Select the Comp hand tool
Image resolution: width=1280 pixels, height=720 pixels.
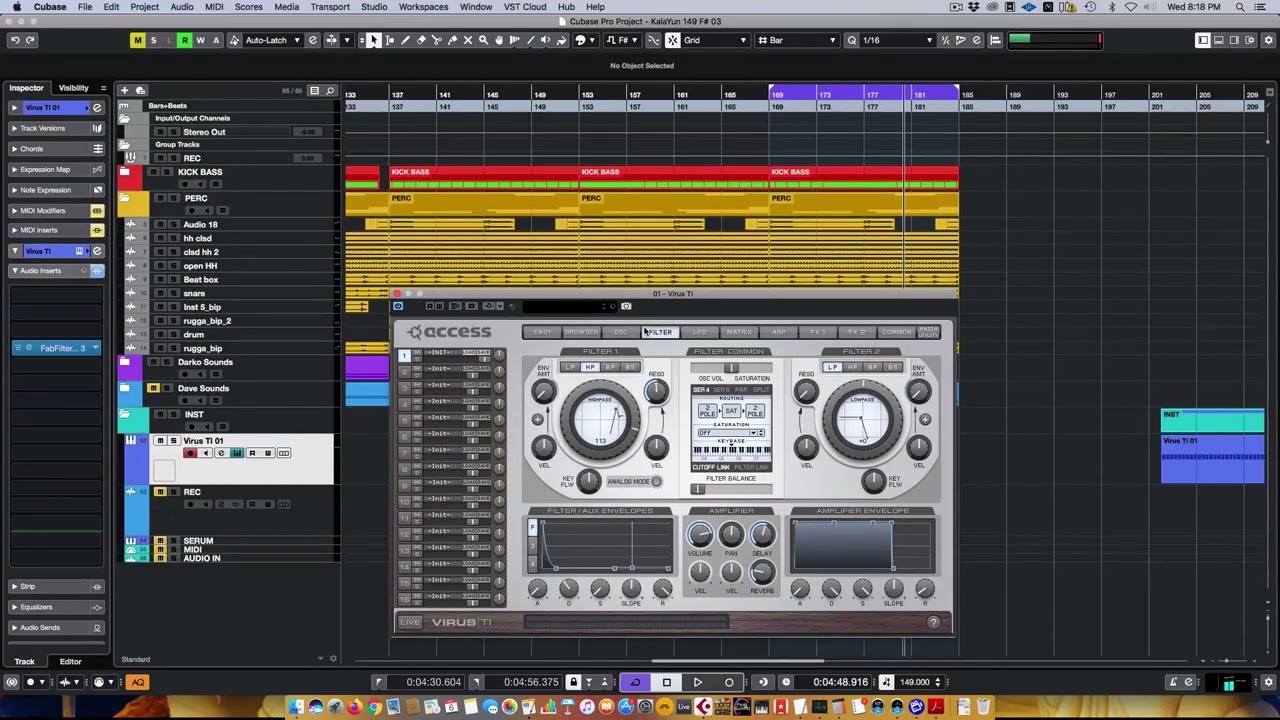(499, 40)
